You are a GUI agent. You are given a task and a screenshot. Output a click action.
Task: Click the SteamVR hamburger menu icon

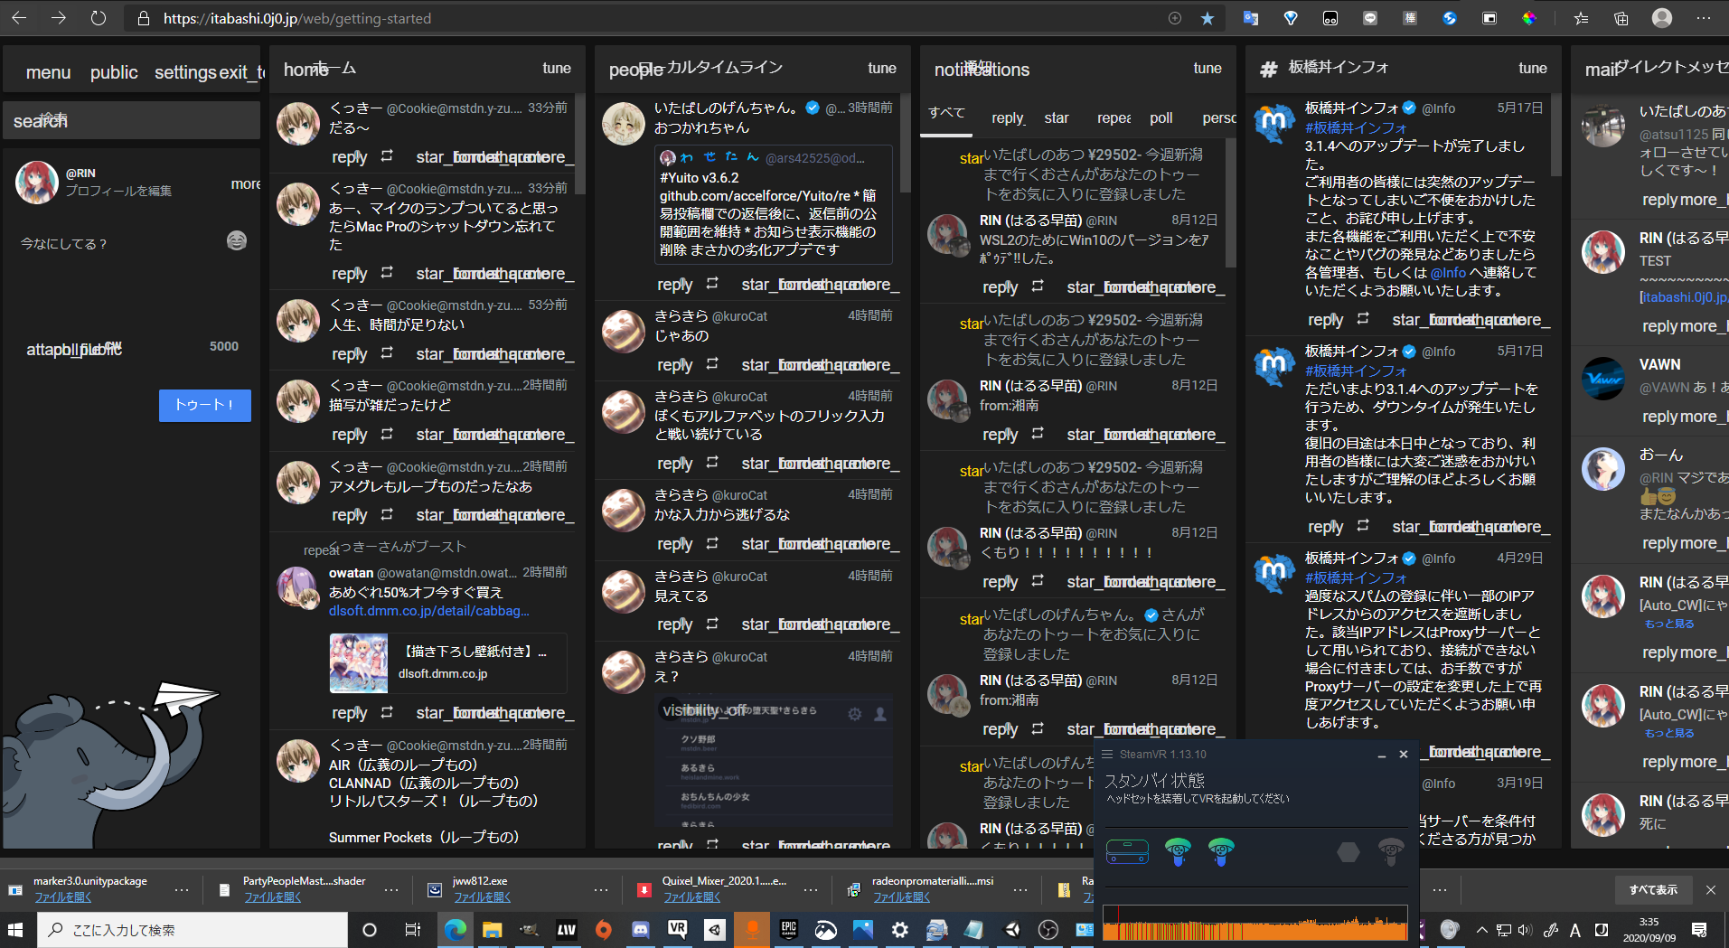(x=1107, y=754)
